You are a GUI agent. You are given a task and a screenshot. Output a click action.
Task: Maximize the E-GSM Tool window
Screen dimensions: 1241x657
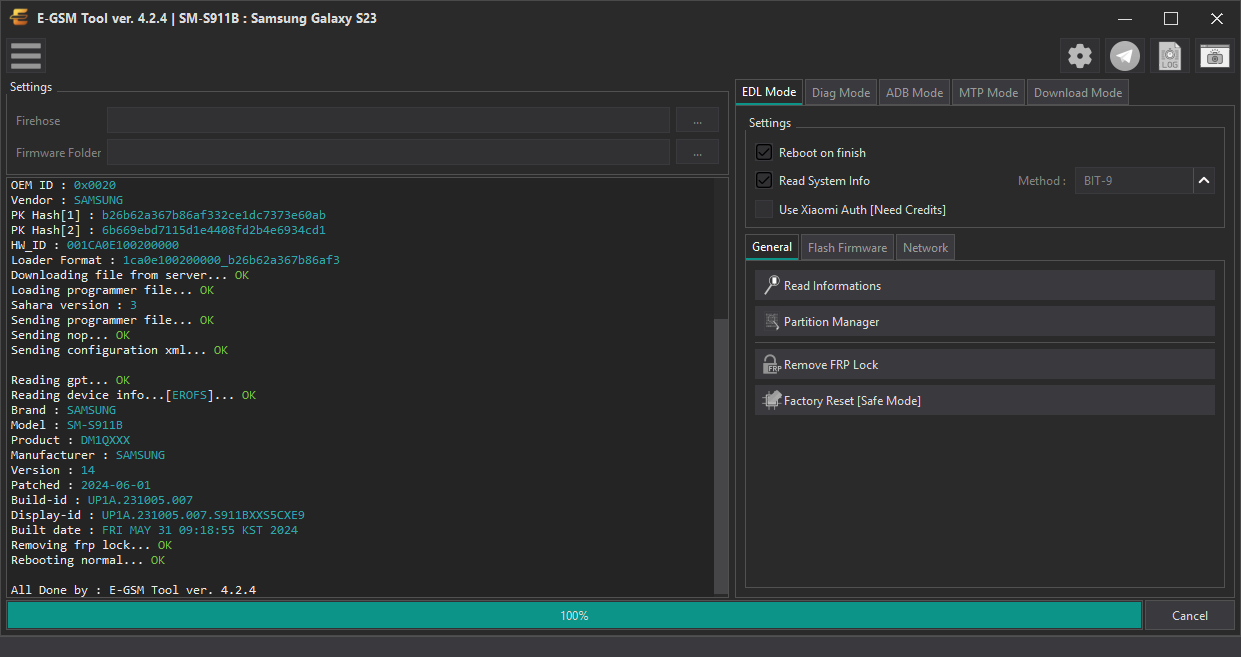pyautogui.click(x=1171, y=18)
